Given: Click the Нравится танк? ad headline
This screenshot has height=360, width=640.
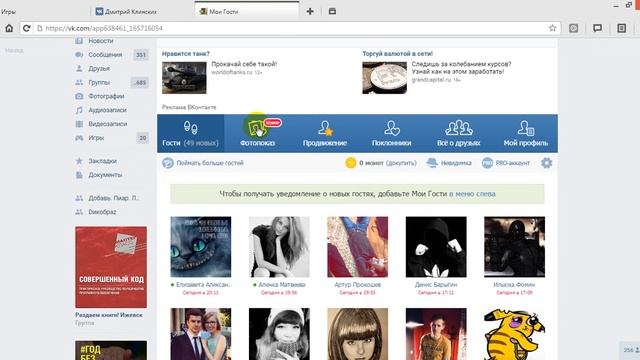Looking at the screenshot, I should click(186, 53).
